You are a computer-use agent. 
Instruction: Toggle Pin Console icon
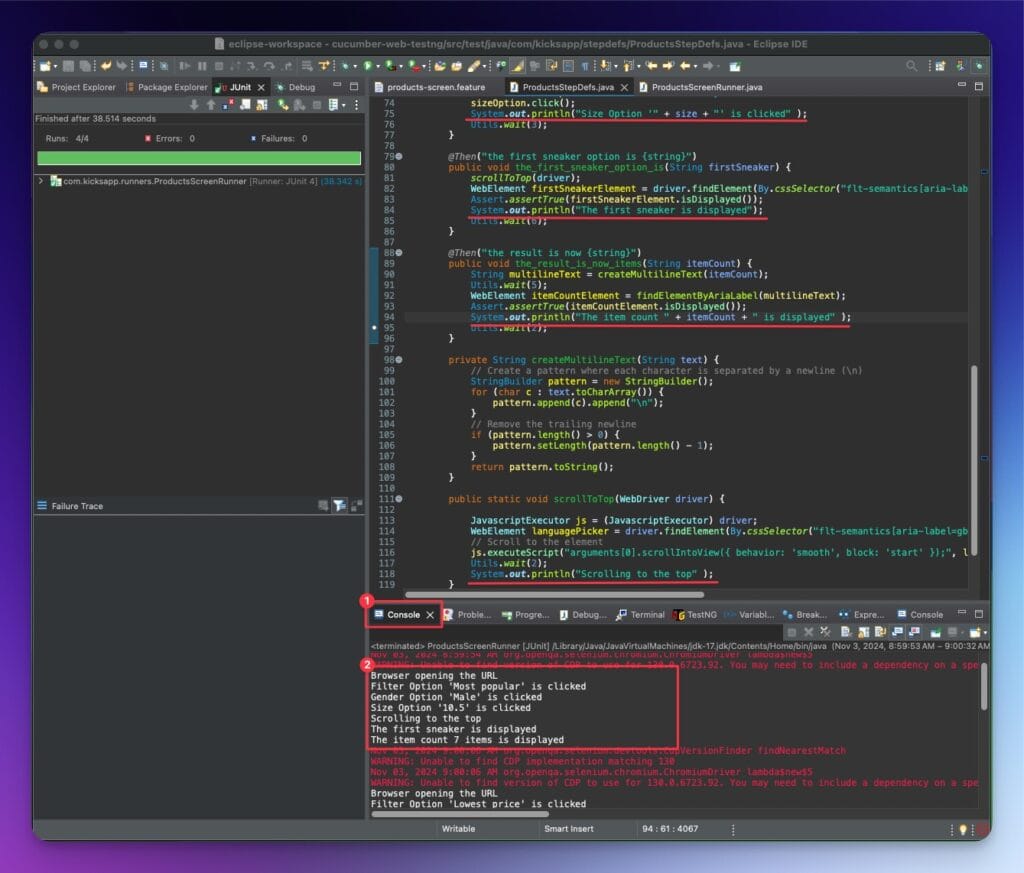click(935, 631)
